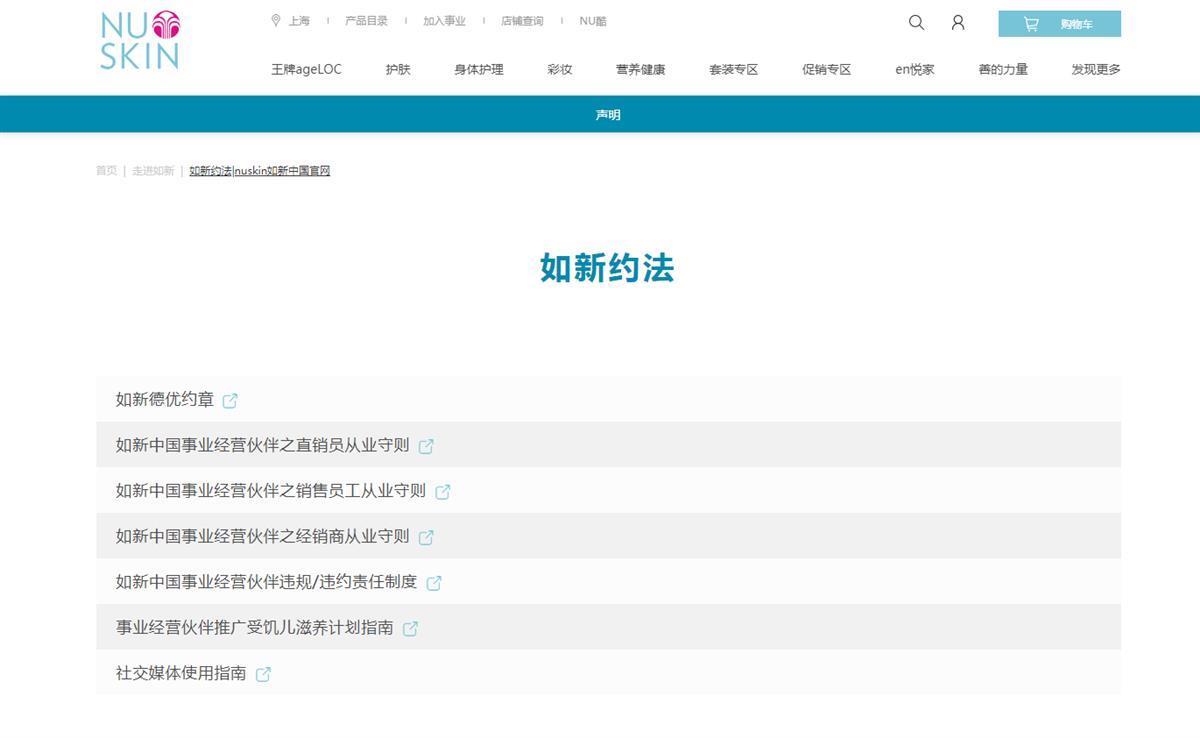Select the 声明 tab in blue bar
The width and height of the screenshot is (1200, 738).
pos(608,115)
